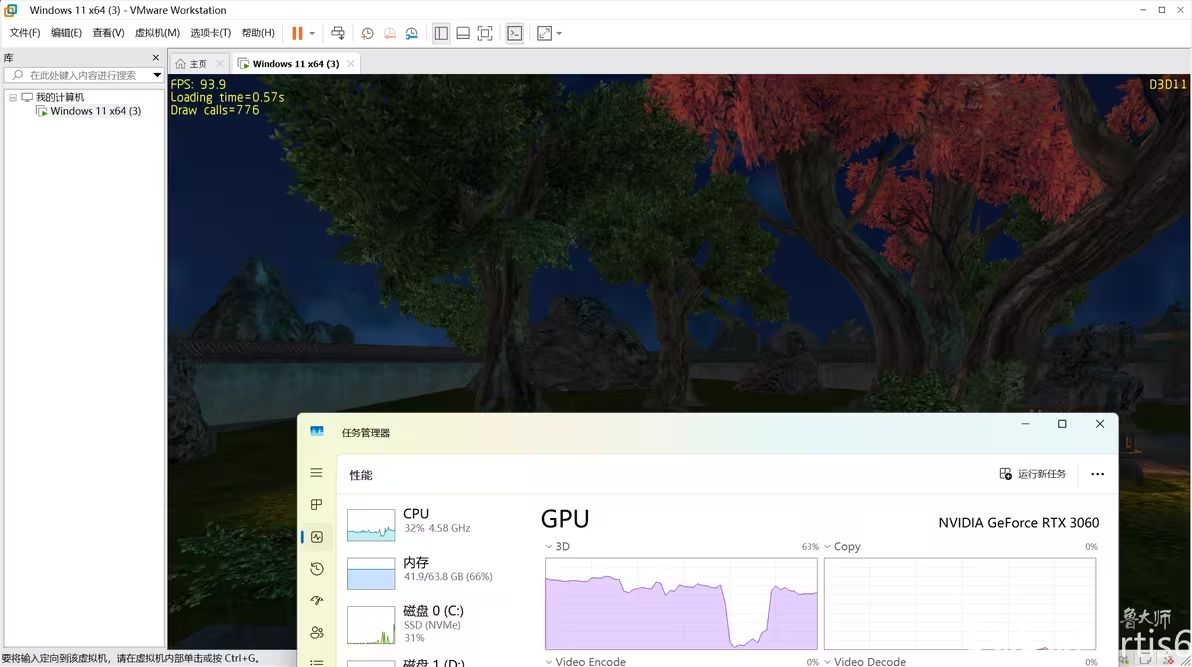The image size is (1192, 667).
Task: Open the snapshot manager with the wrench clock
Action: [411, 33]
